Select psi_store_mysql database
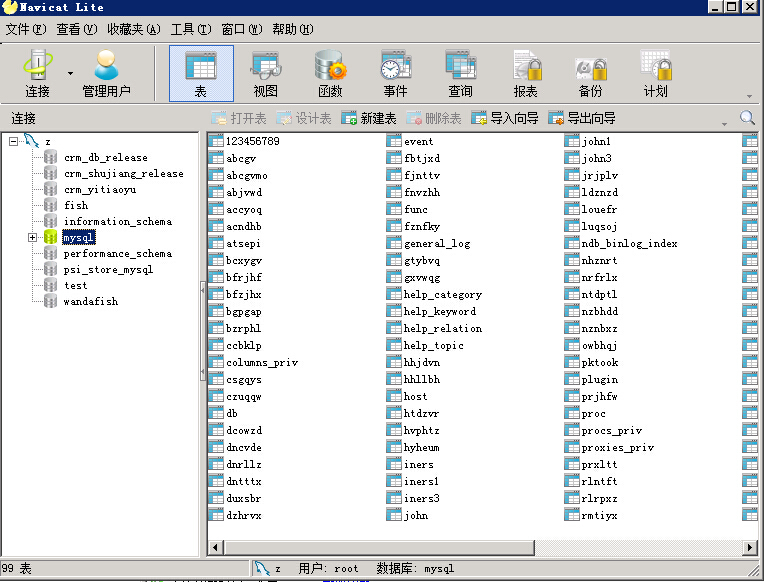 click(x=108, y=270)
